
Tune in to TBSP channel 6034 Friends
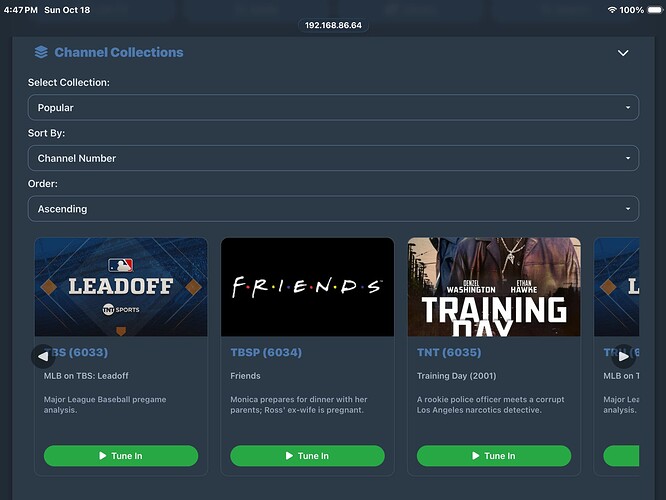point(307,456)
